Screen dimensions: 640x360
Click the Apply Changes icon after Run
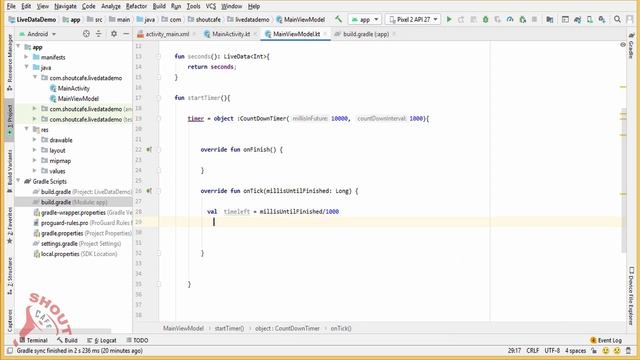click(x=461, y=19)
